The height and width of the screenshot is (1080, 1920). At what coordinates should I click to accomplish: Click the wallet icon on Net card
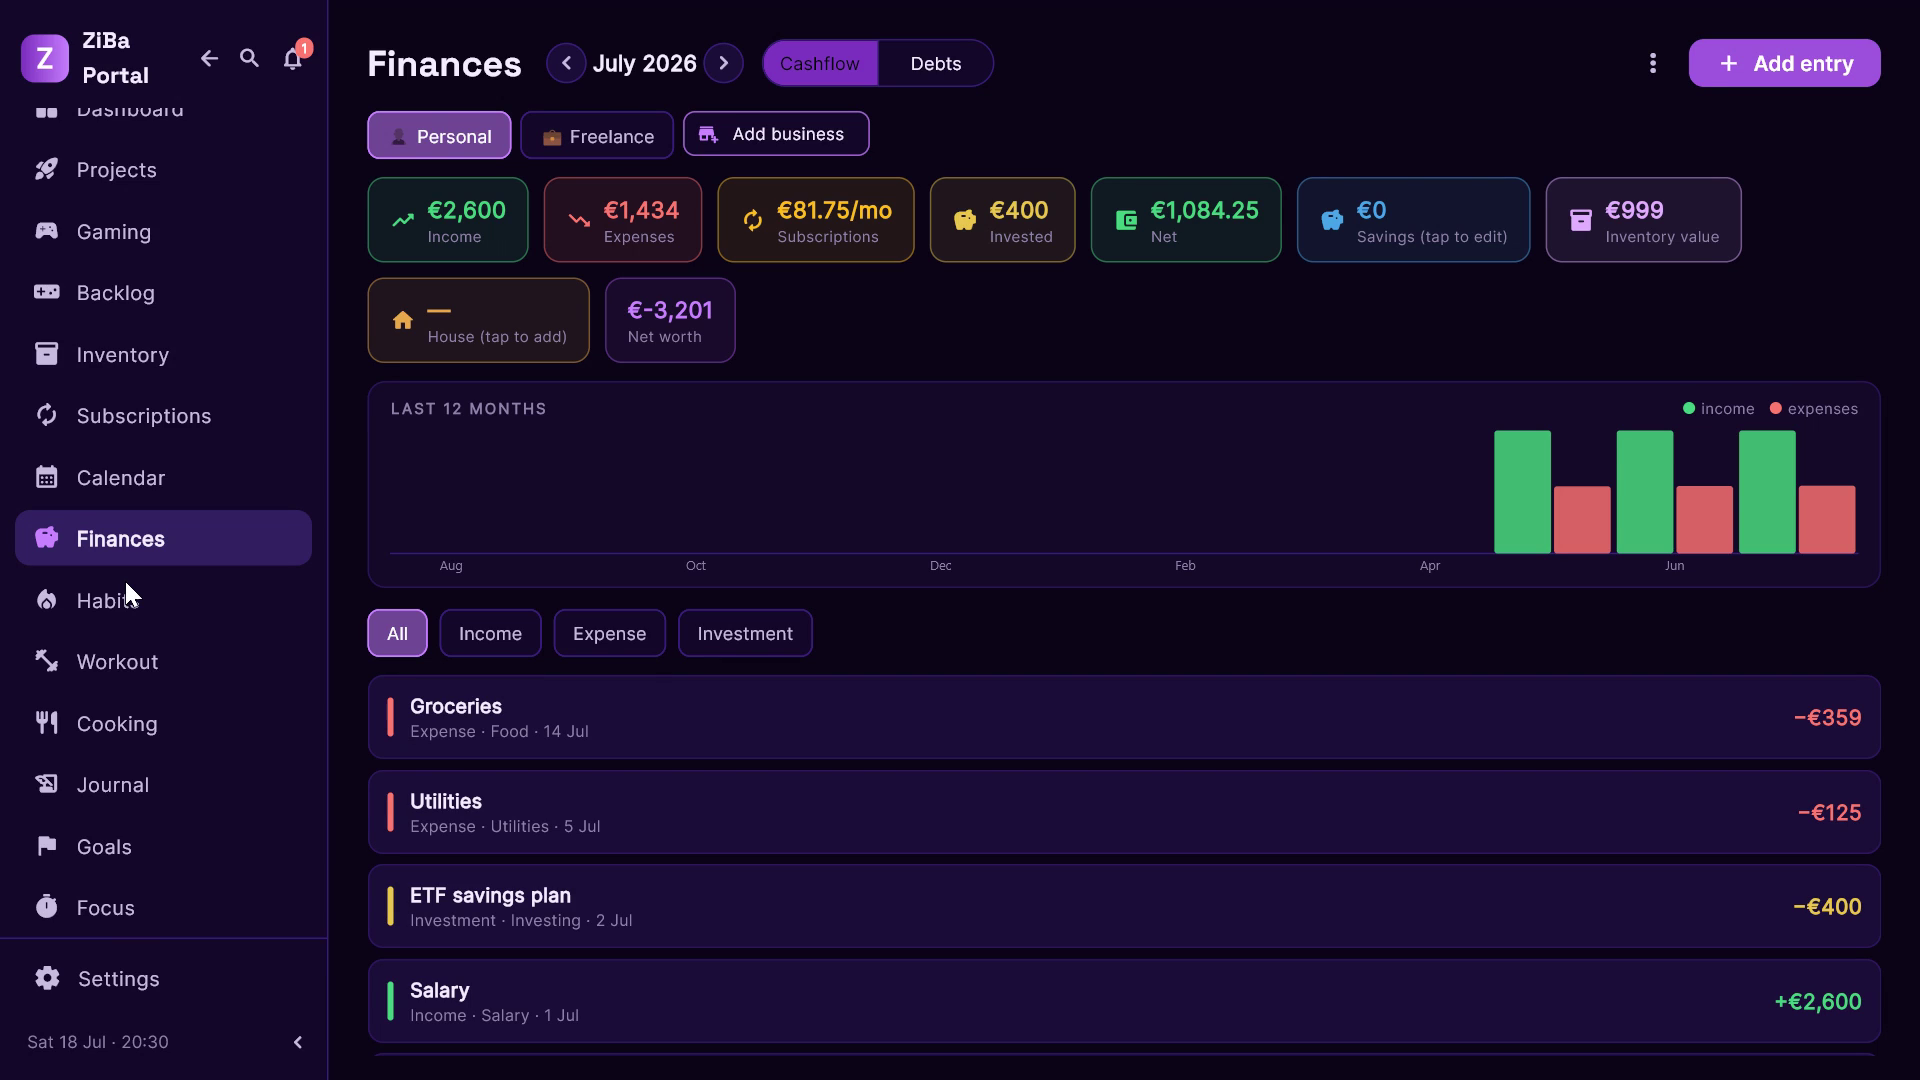[1126, 220]
